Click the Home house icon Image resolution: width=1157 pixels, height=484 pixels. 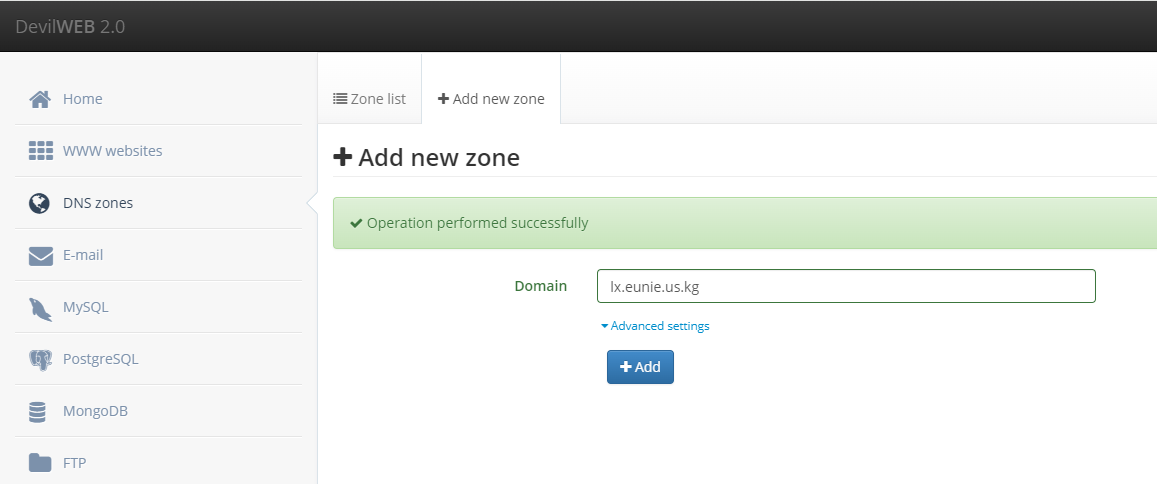[x=40, y=99]
